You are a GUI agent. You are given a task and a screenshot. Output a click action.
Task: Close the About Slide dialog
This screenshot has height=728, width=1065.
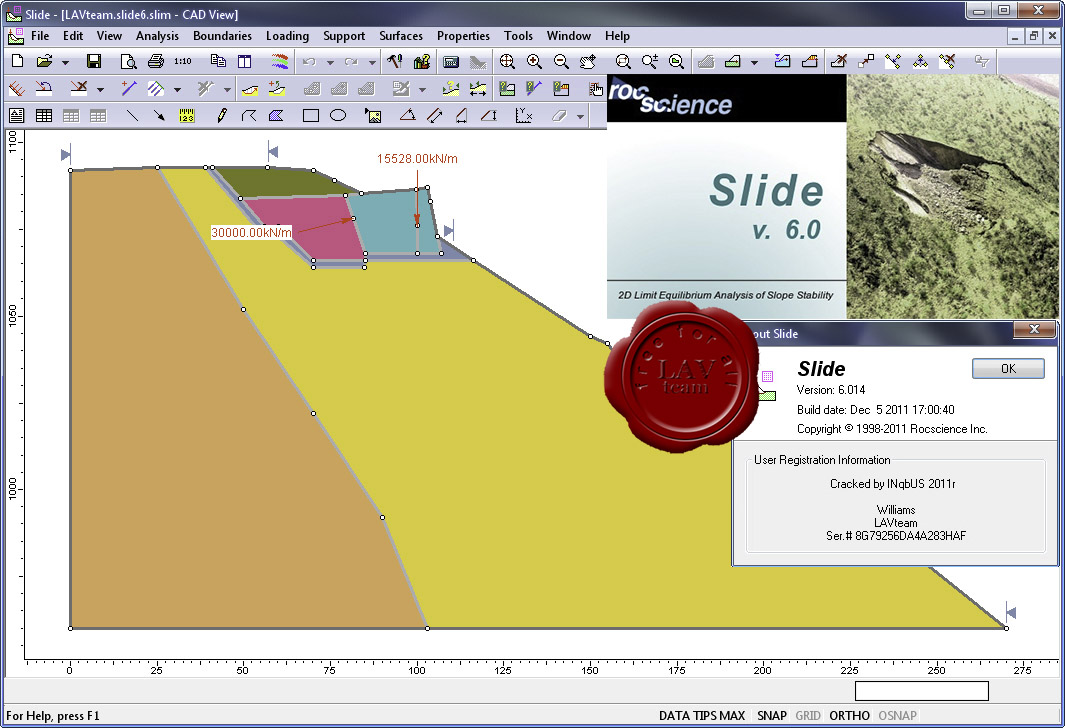[x=1034, y=329]
